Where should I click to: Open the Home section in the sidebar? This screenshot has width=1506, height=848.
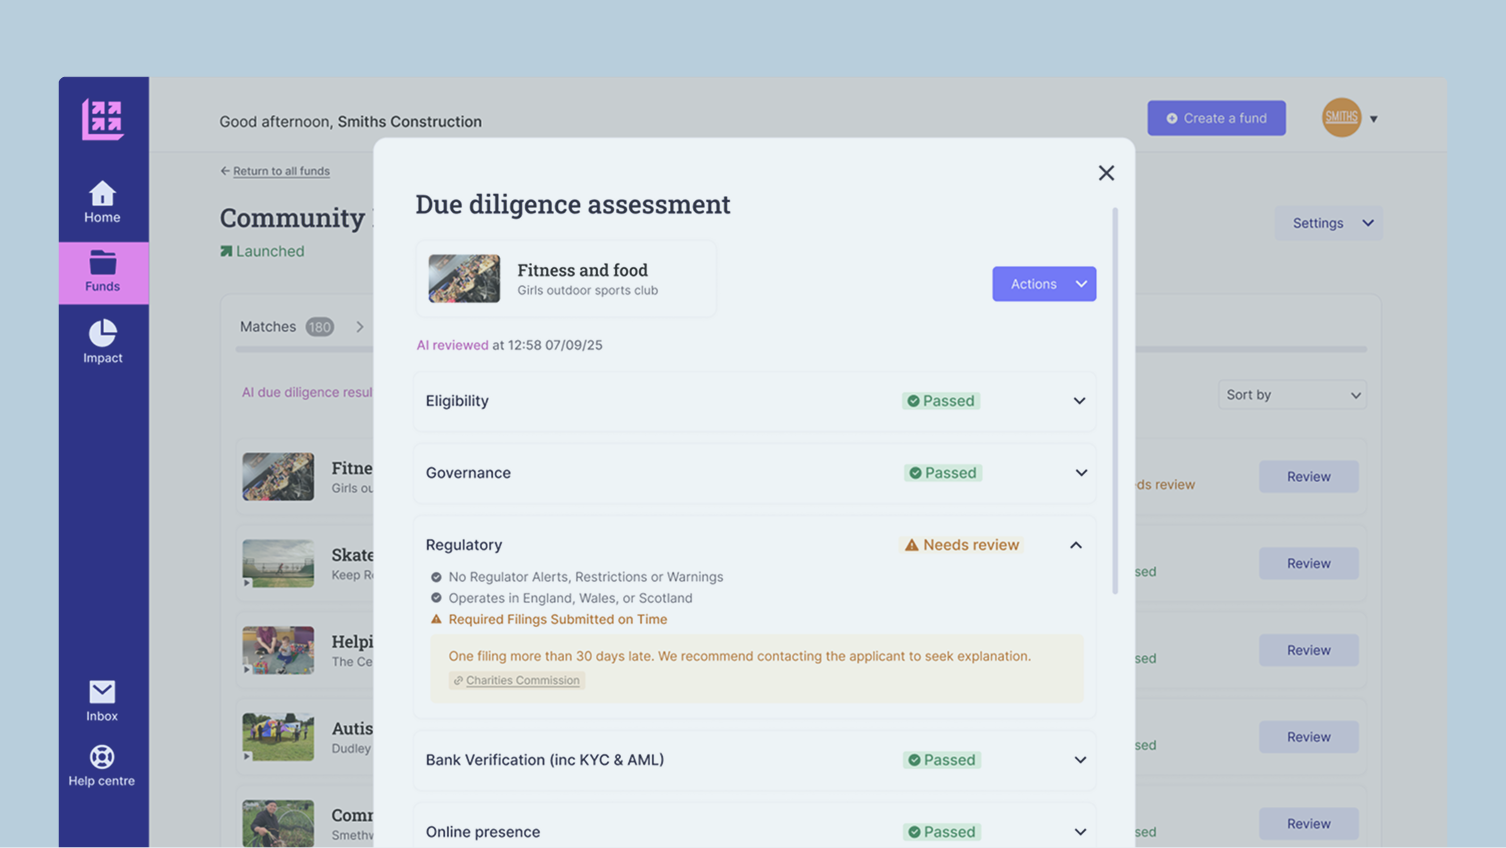coord(102,201)
